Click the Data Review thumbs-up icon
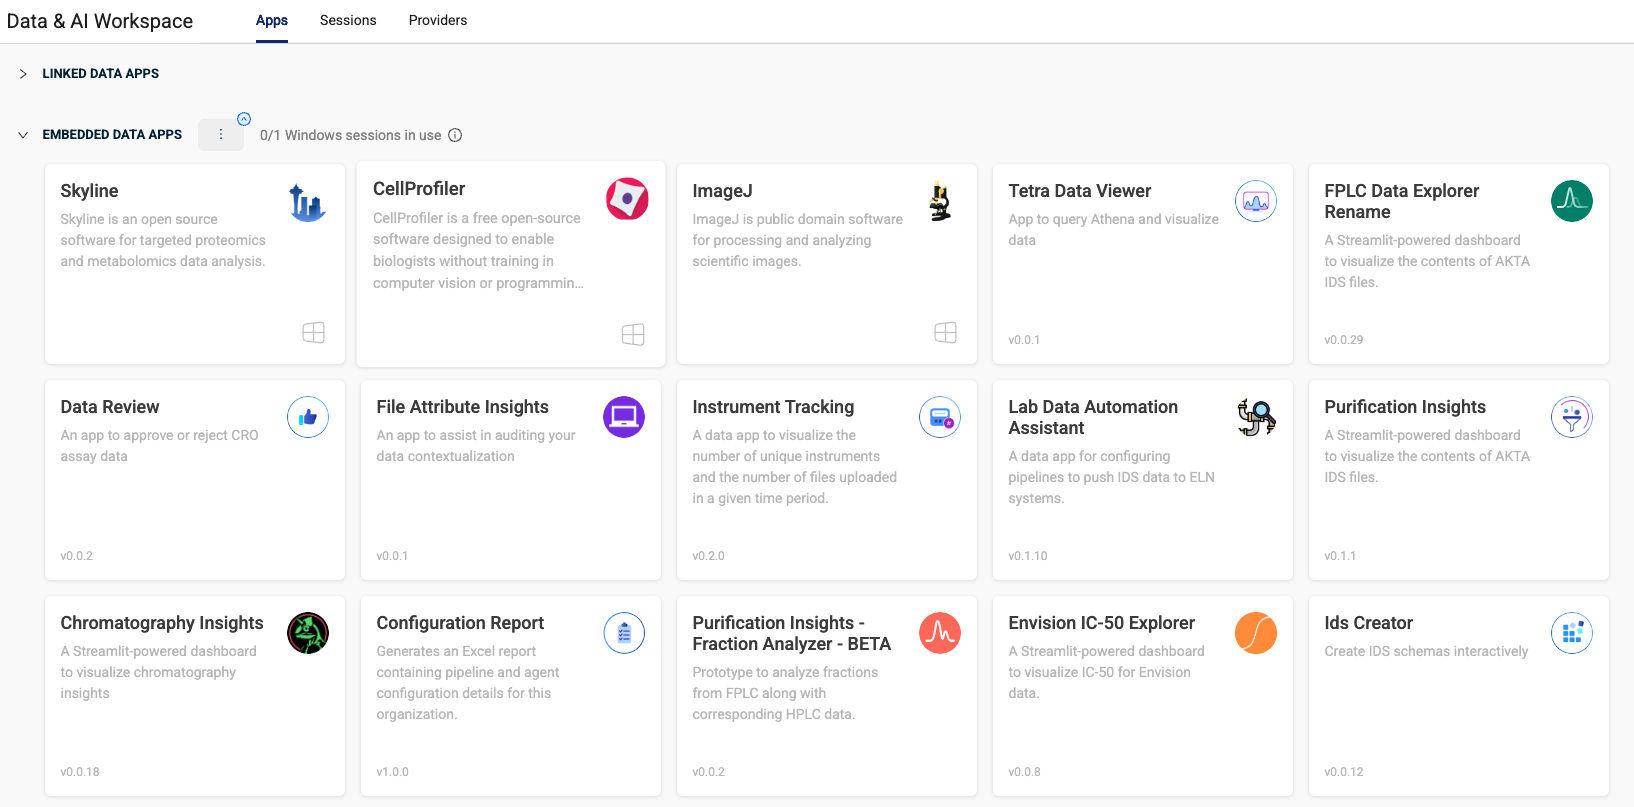 click(308, 417)
